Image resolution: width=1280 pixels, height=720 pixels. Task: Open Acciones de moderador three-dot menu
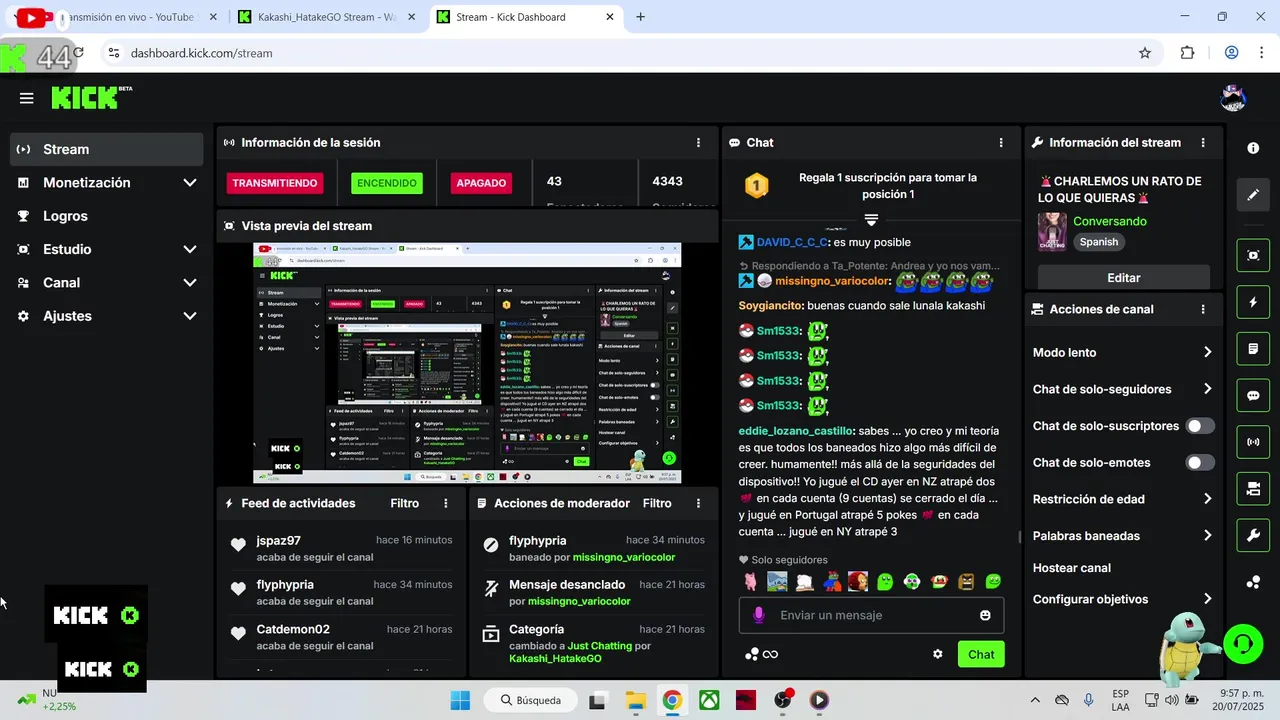pyautogui.click(x=698, y=504)
